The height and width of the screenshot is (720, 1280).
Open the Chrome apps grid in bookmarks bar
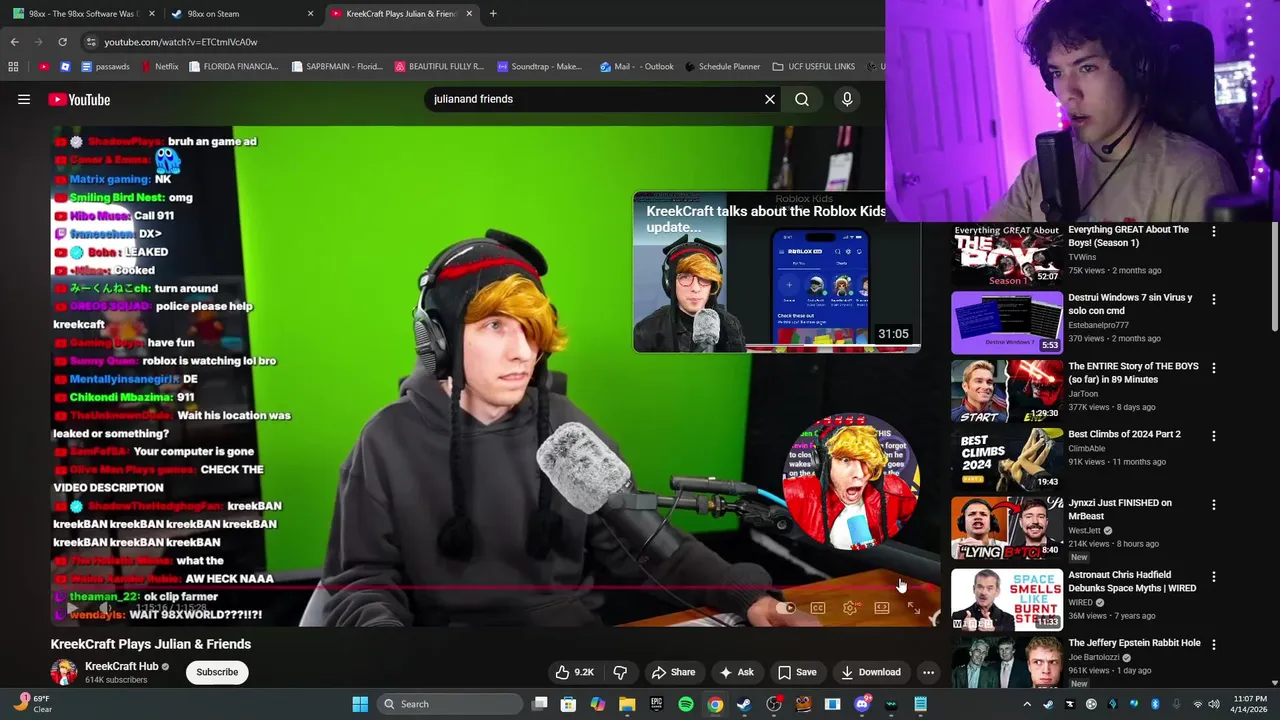coord(13,67)
